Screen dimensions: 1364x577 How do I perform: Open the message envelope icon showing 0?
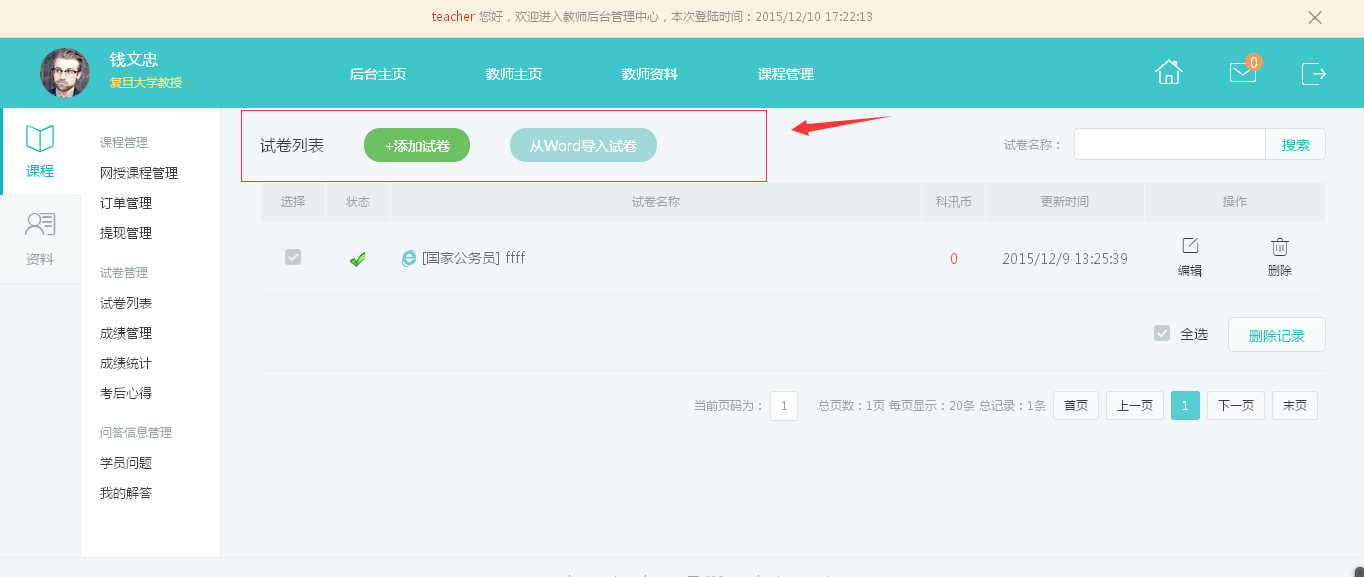pos(1242,73)
